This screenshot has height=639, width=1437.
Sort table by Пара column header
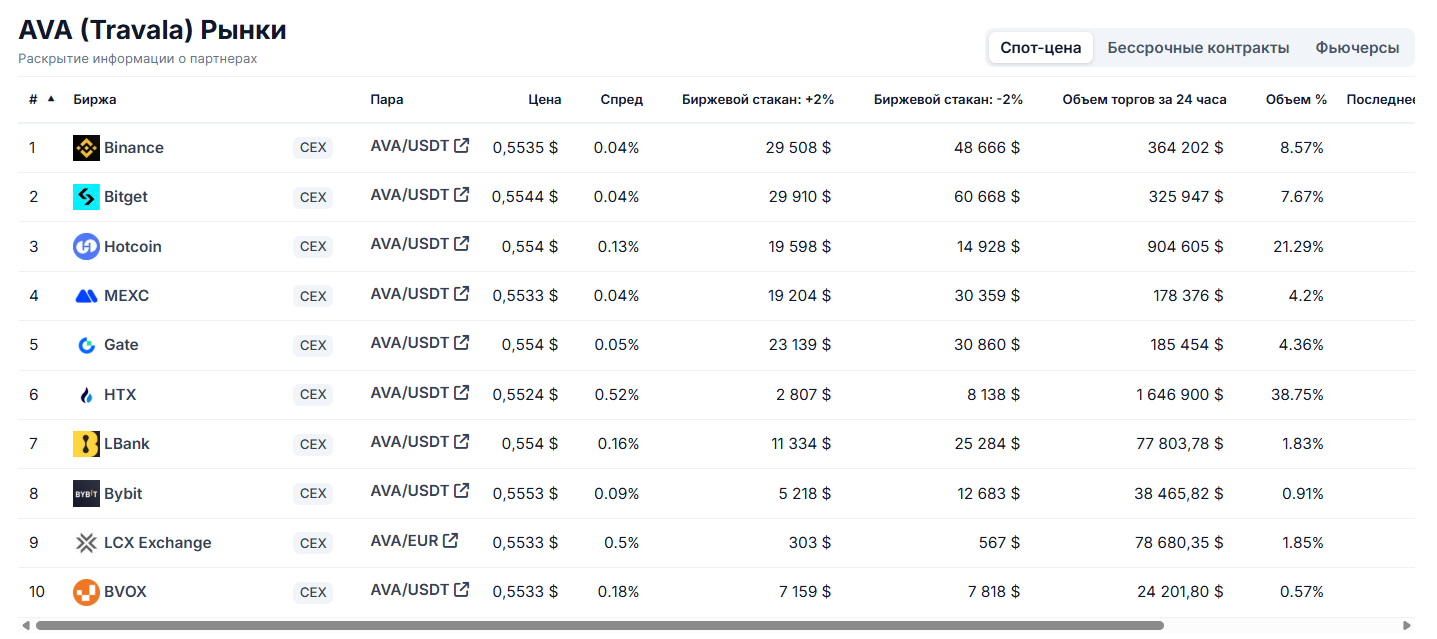coord(387,100)
